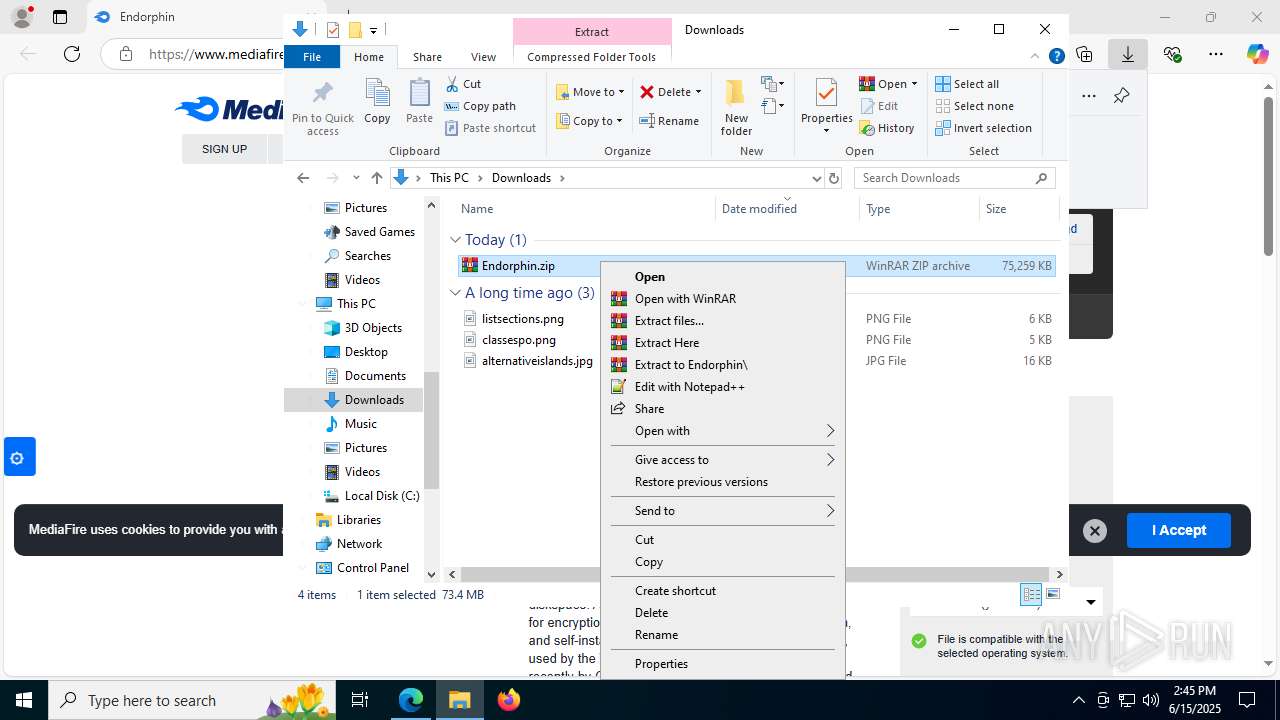Open address bar history dropdown
1280x720 pixels.
[816, 178]
